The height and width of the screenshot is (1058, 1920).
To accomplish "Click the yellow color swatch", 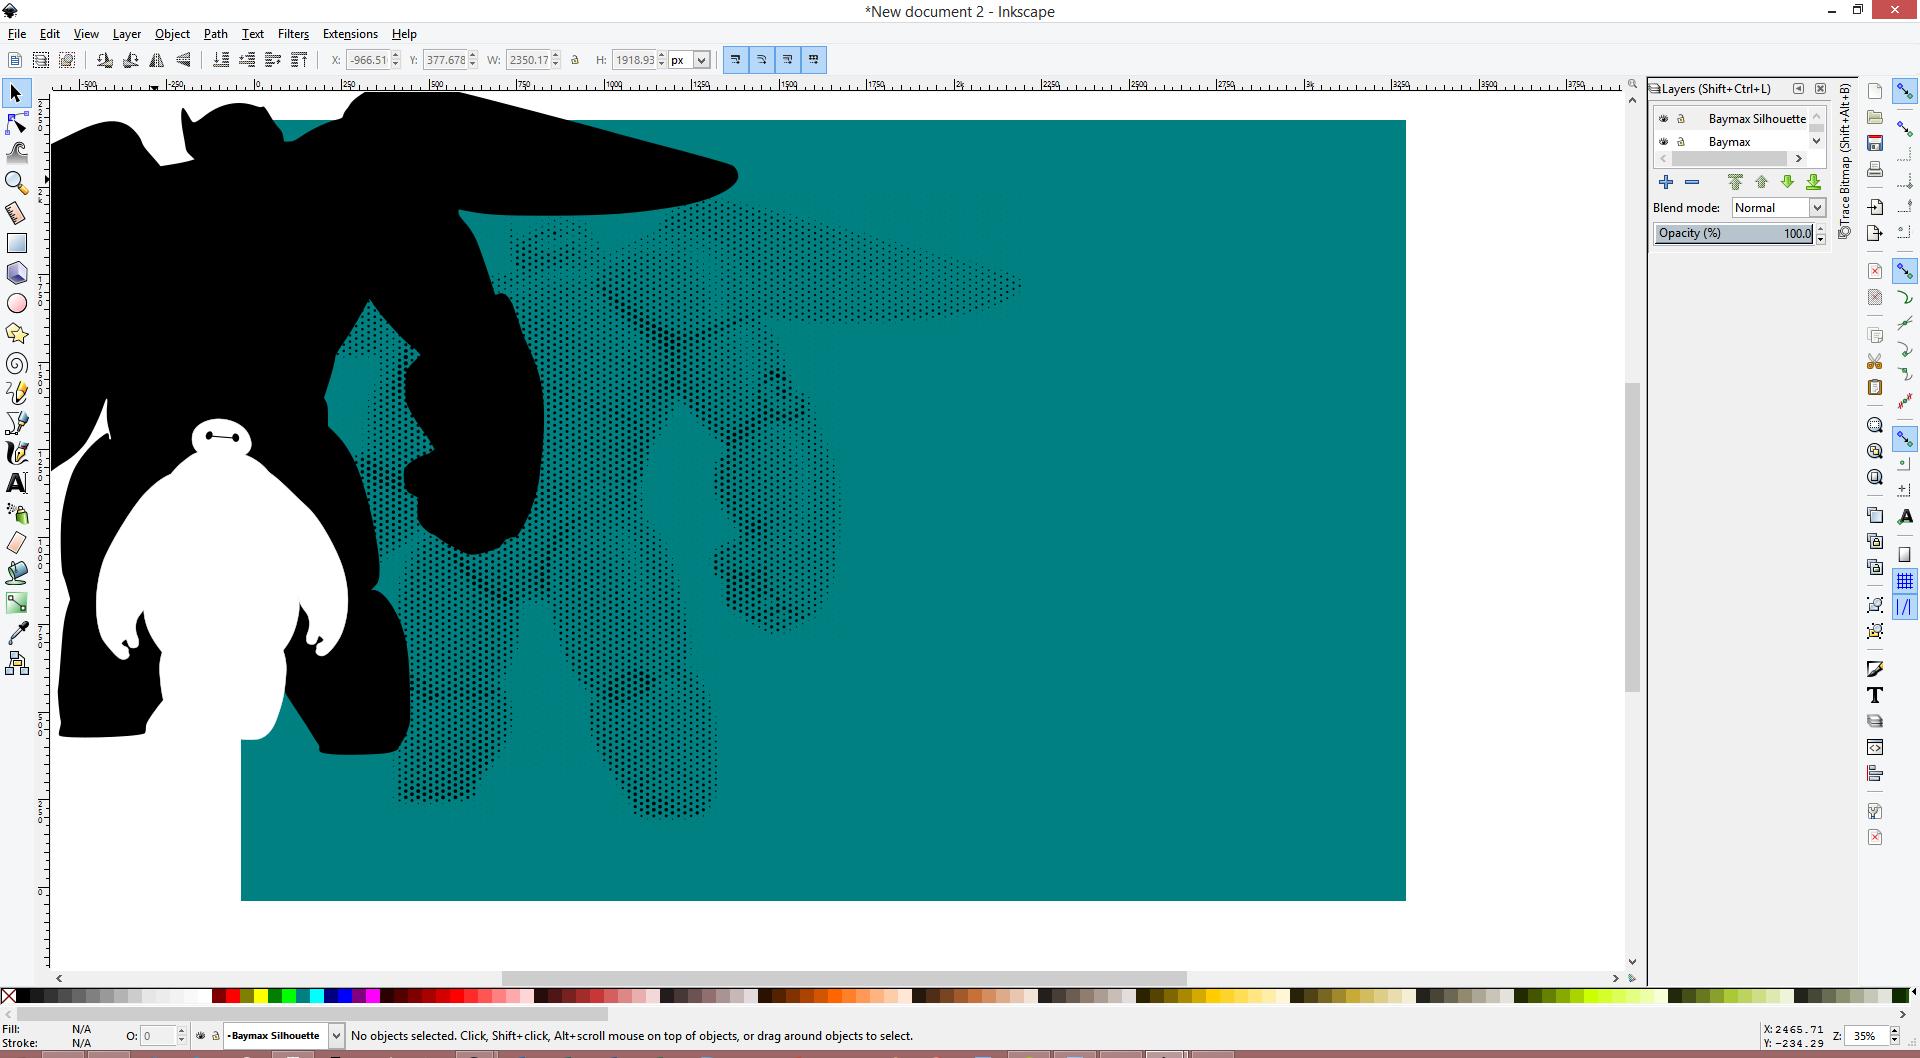I will click(x=260, y=996).
